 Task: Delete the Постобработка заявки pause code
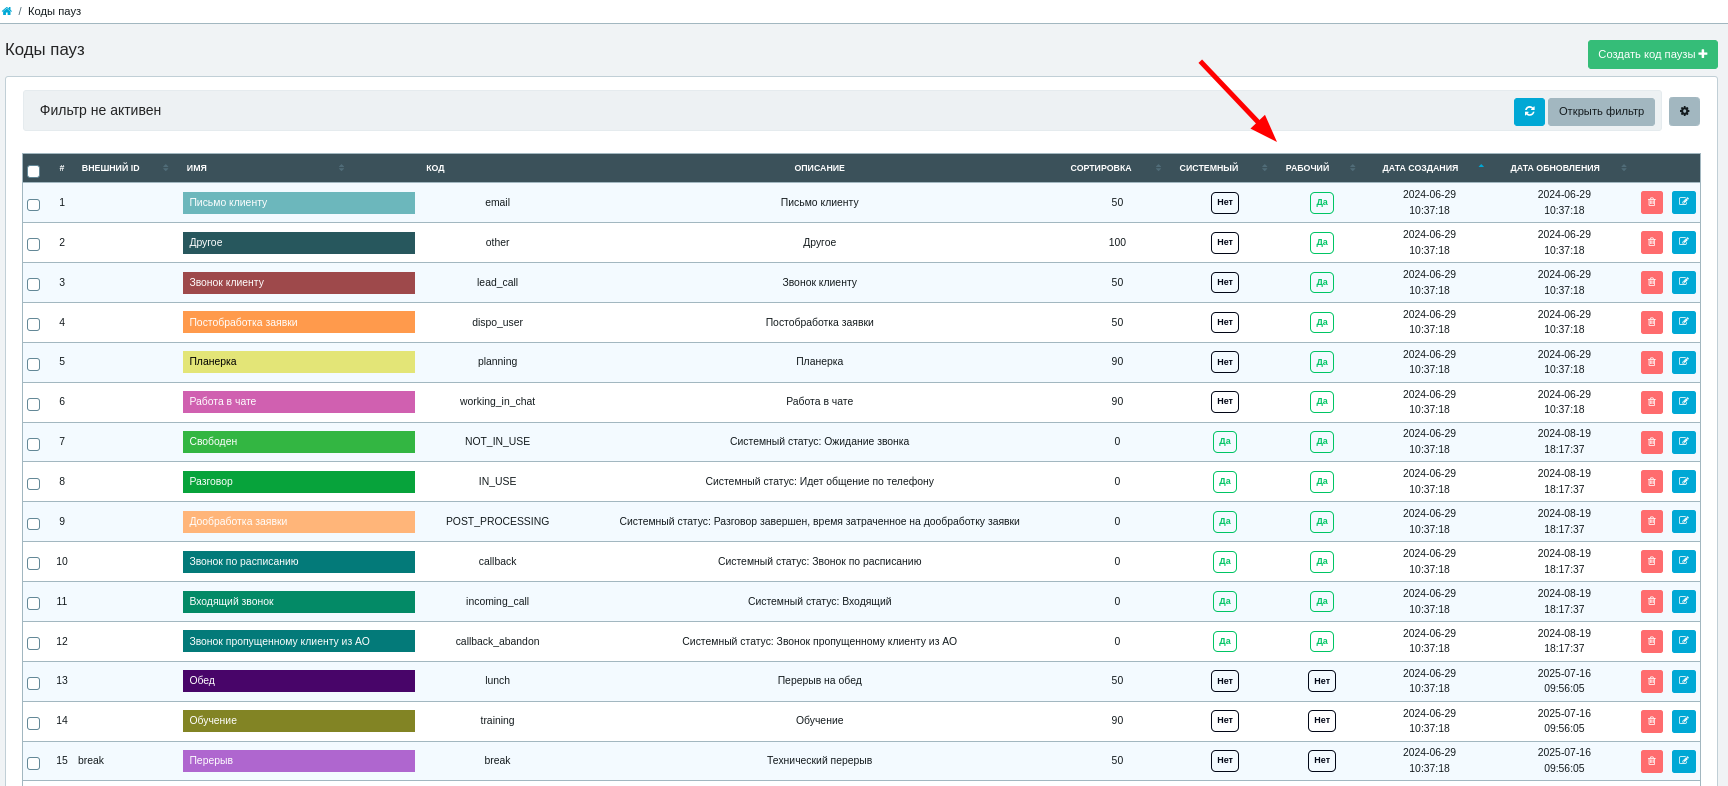1652,322
